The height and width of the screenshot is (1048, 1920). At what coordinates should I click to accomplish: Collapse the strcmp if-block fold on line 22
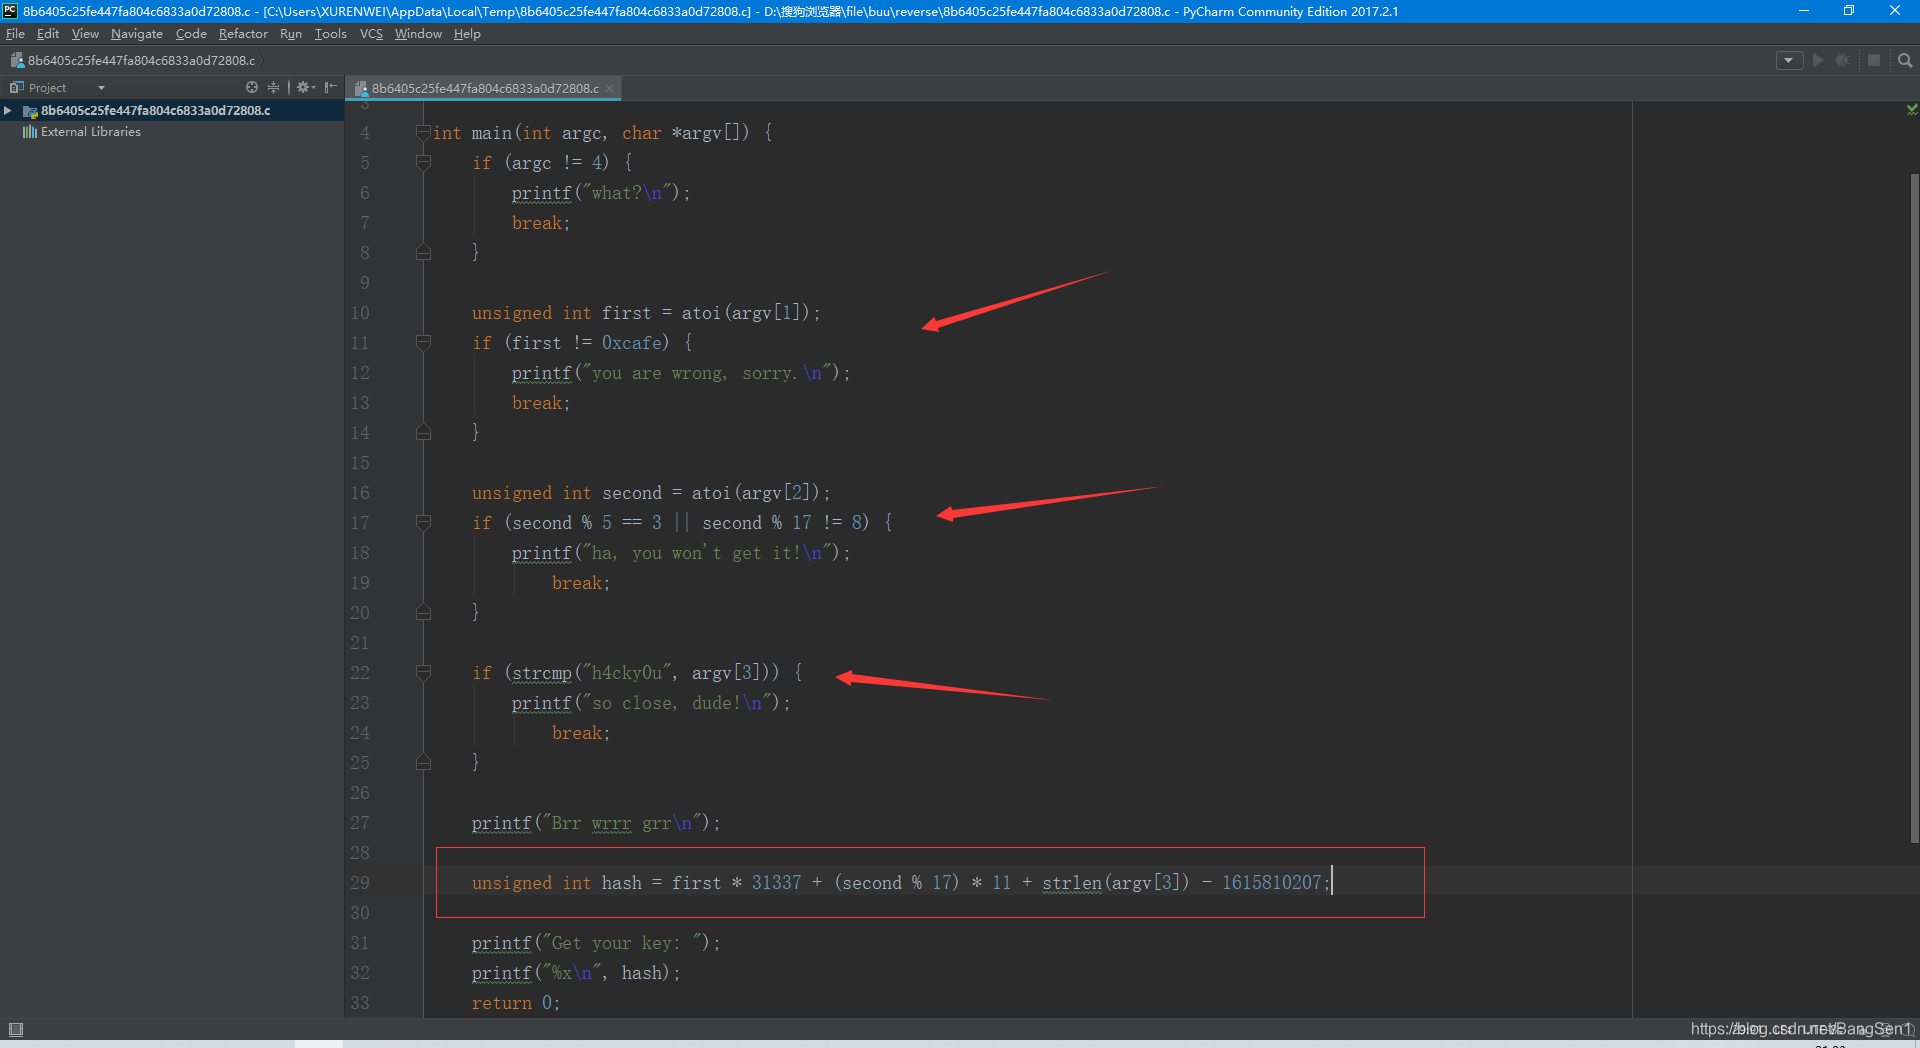coord(423,672)
